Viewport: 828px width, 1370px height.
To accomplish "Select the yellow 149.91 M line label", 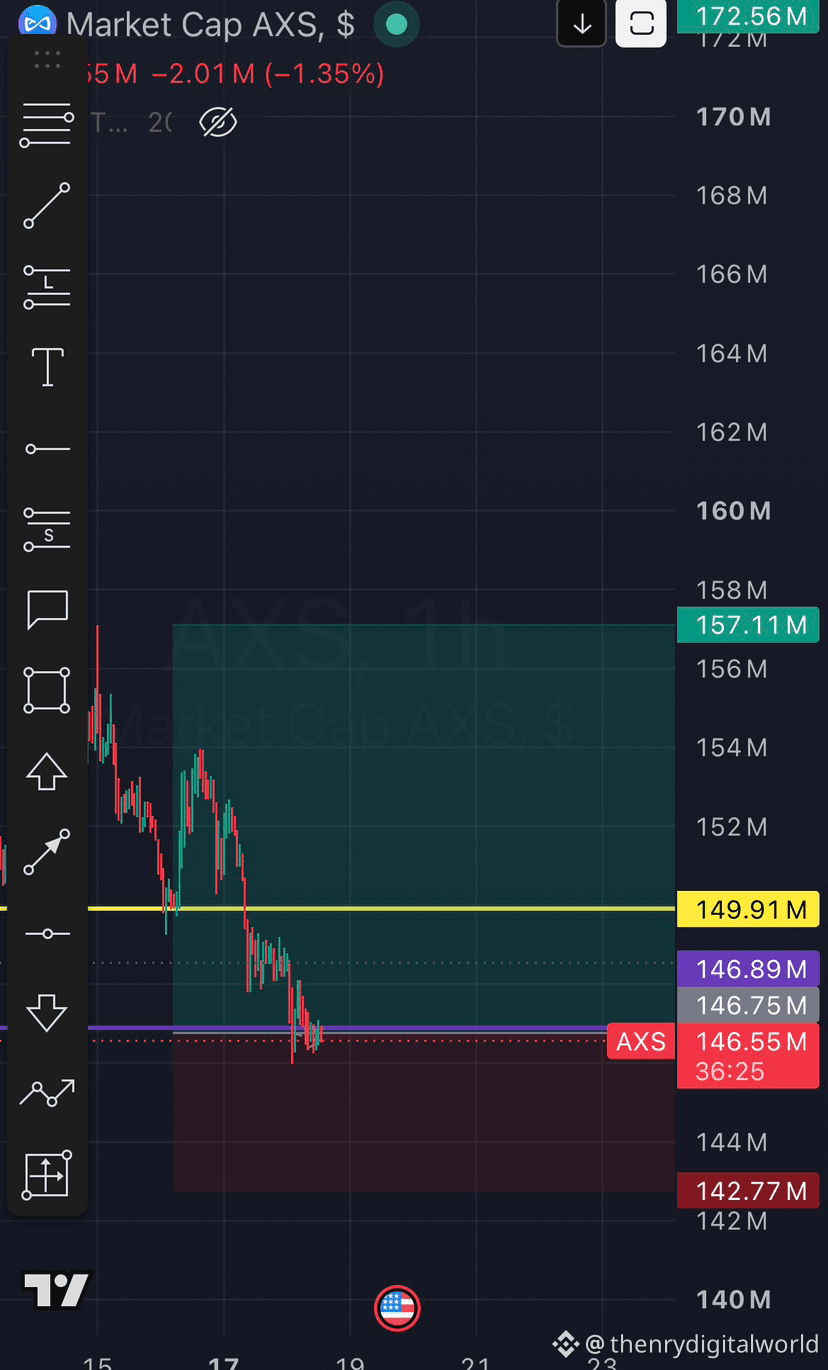I will coord(748,910).
